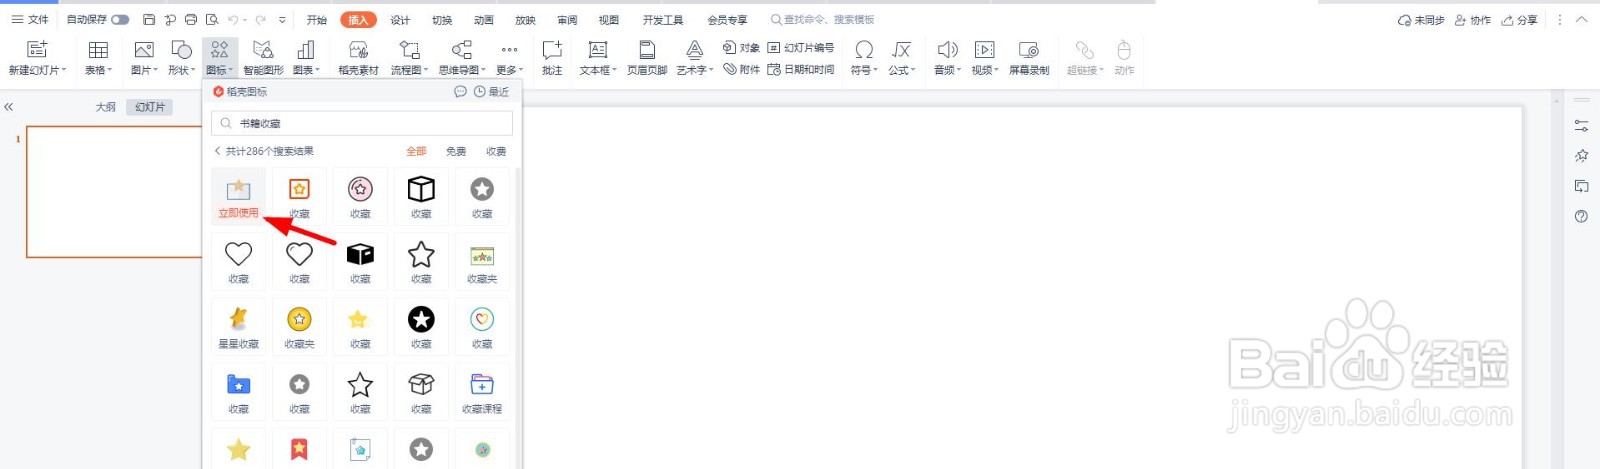Viewport: 1600px width, 469px height.
Task: Click the print icon in quick access bar
Action: point(191,19)
